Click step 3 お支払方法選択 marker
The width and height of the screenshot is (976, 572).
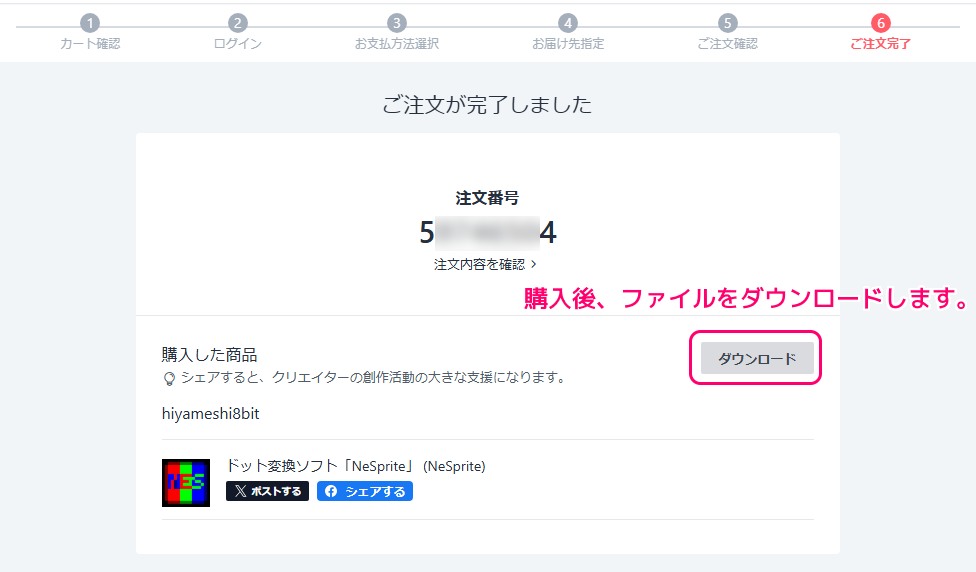[x=397, y=23]
